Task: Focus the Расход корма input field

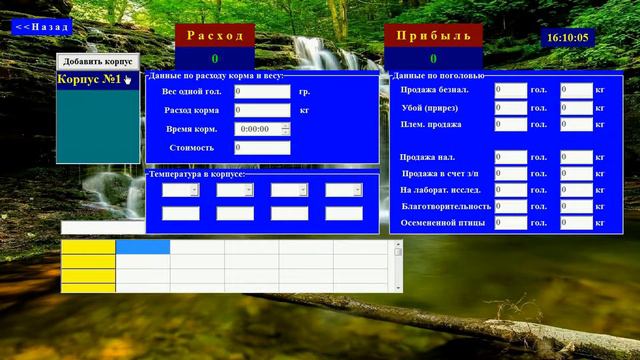Action: [262, 110]
